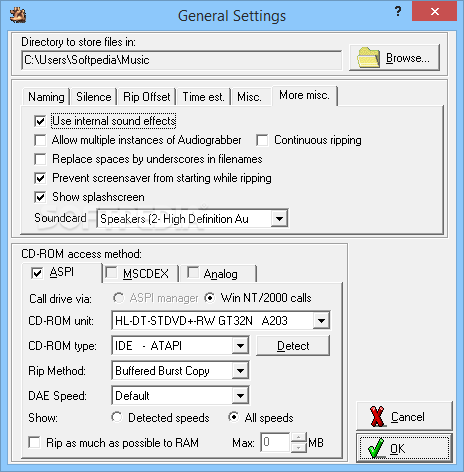
Task: Click the Browse folder button
Action: [394, 58]
